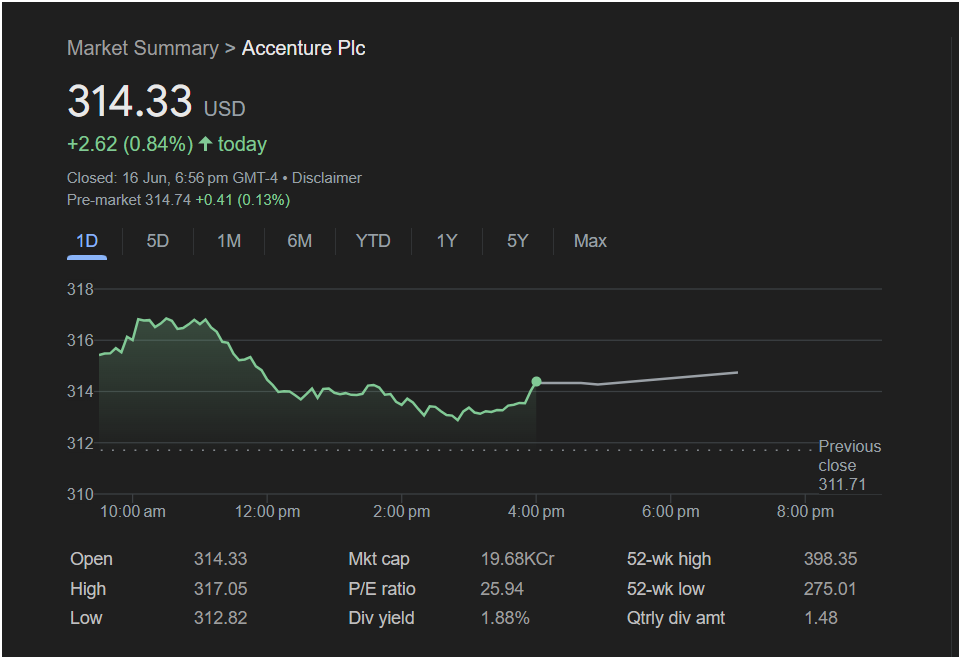Click the 8:00 pm axis label
961x659 pixels.
click(805, 511)
